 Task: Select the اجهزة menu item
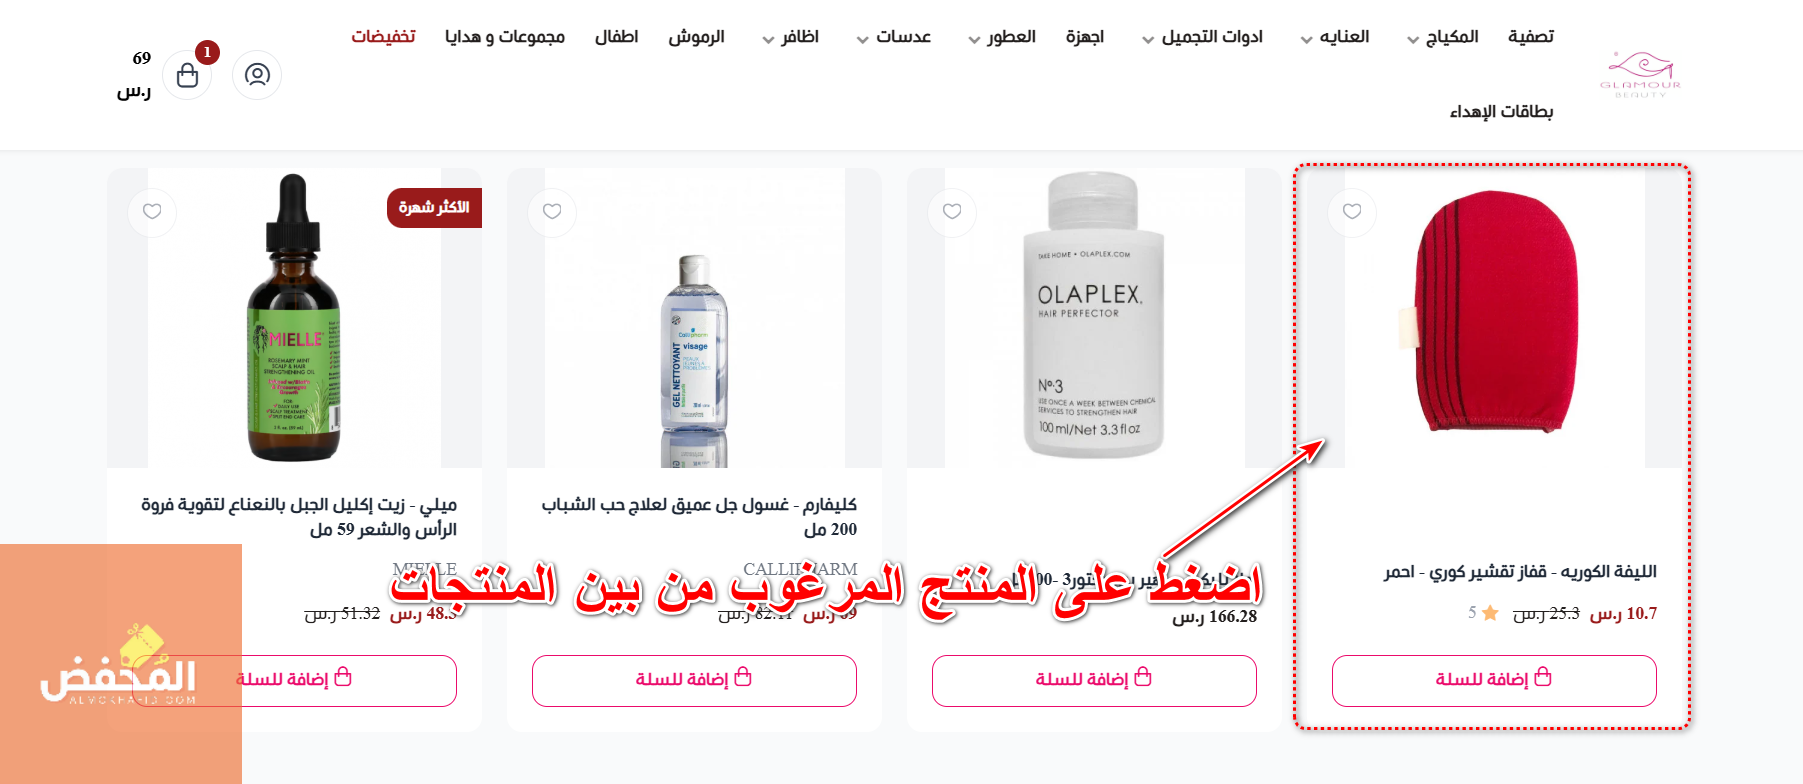(x=1085, y=37)
